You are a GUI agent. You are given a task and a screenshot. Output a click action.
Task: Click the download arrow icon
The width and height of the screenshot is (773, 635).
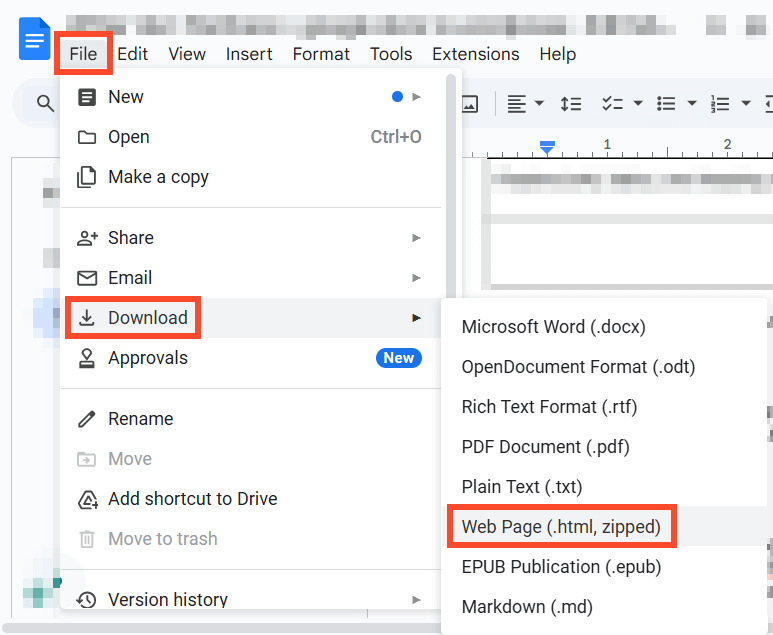coord(87,318)
